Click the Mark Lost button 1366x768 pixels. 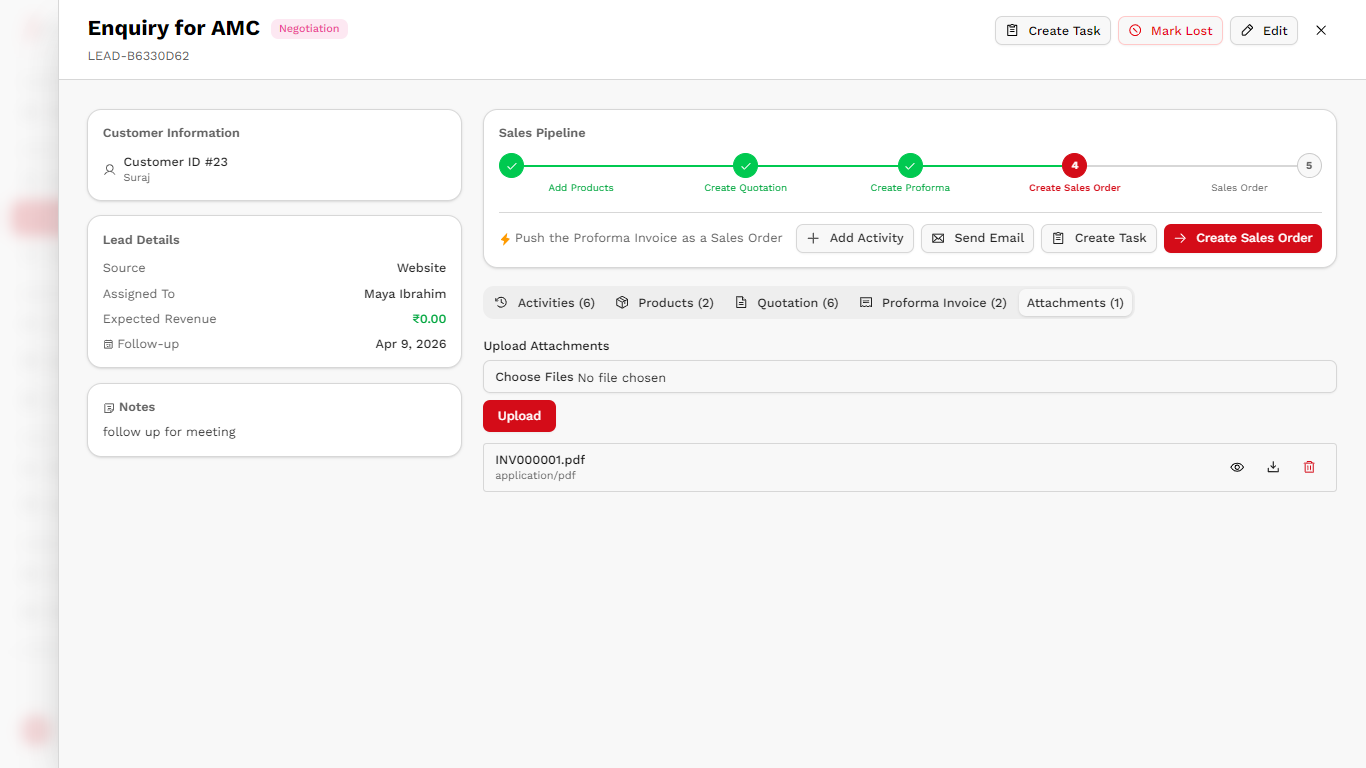[1170, 30]
